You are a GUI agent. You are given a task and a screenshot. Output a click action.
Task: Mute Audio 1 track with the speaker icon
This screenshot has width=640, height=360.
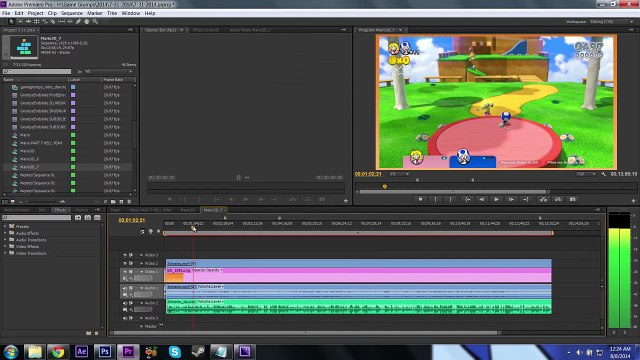[125, 288]
